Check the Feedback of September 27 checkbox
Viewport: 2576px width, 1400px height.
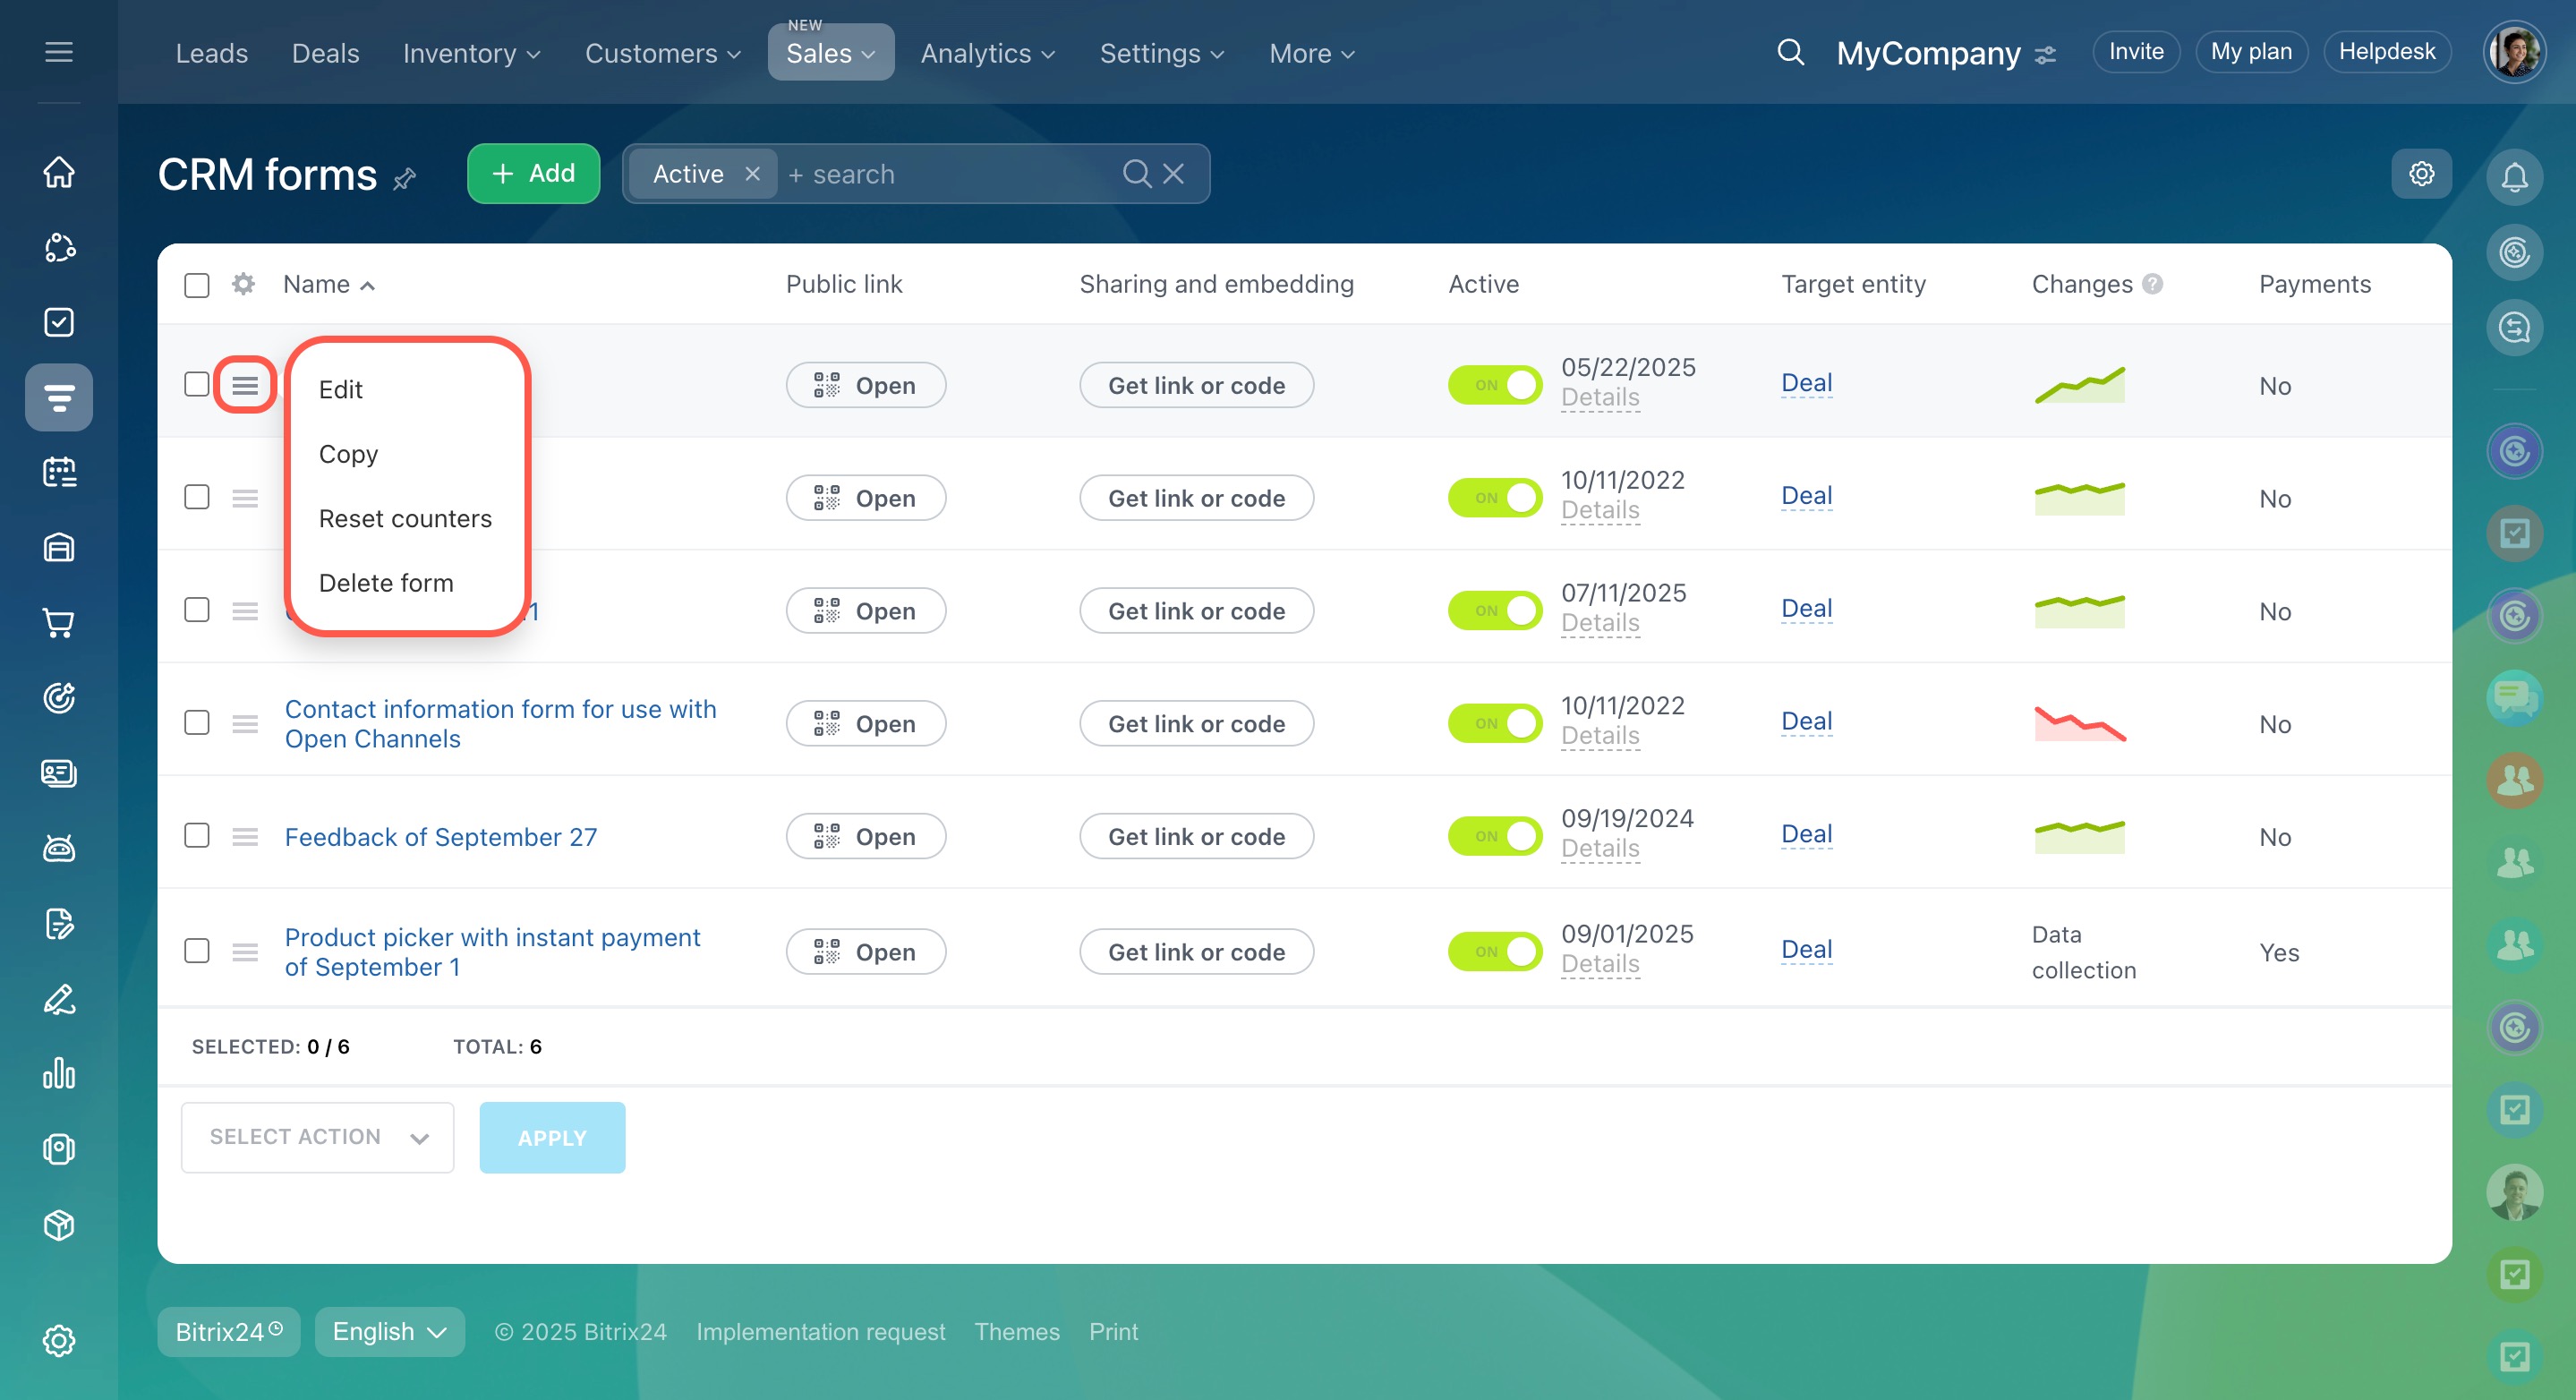click(197, 835)
